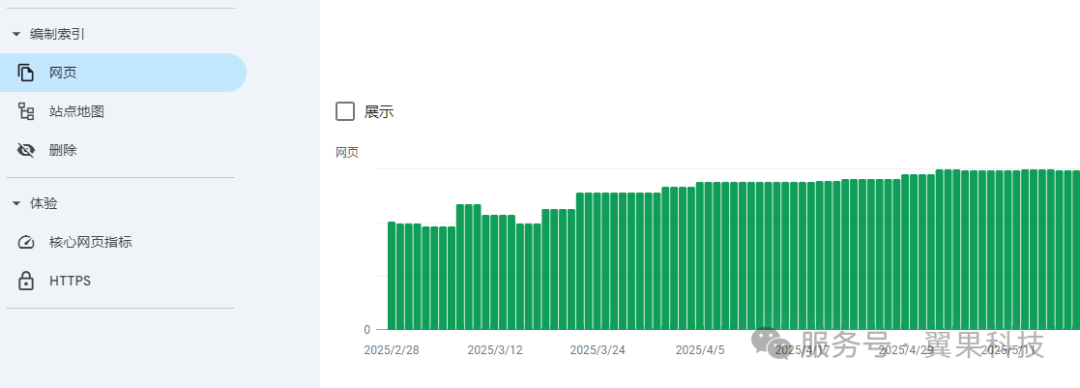
Task: Click the sitemap tree icon
Action: click(26, 112)
